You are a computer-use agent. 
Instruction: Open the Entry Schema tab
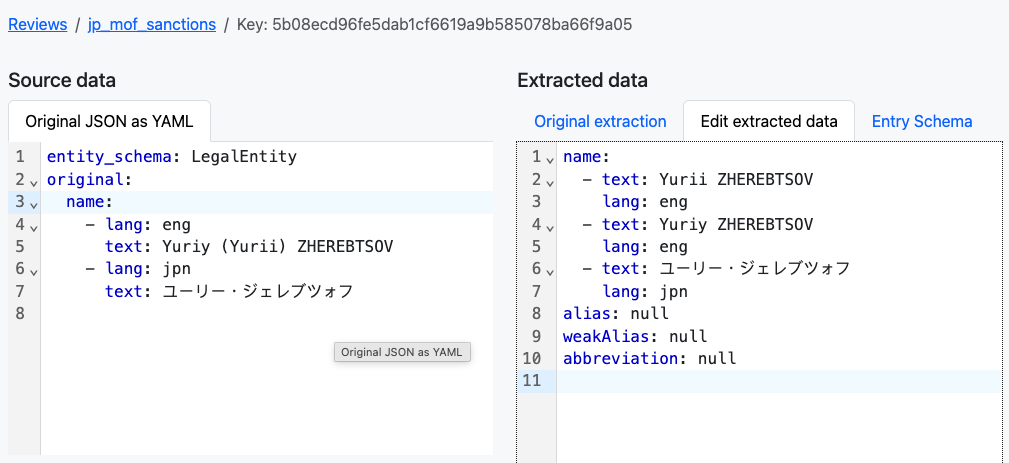(x=921, y=122)
